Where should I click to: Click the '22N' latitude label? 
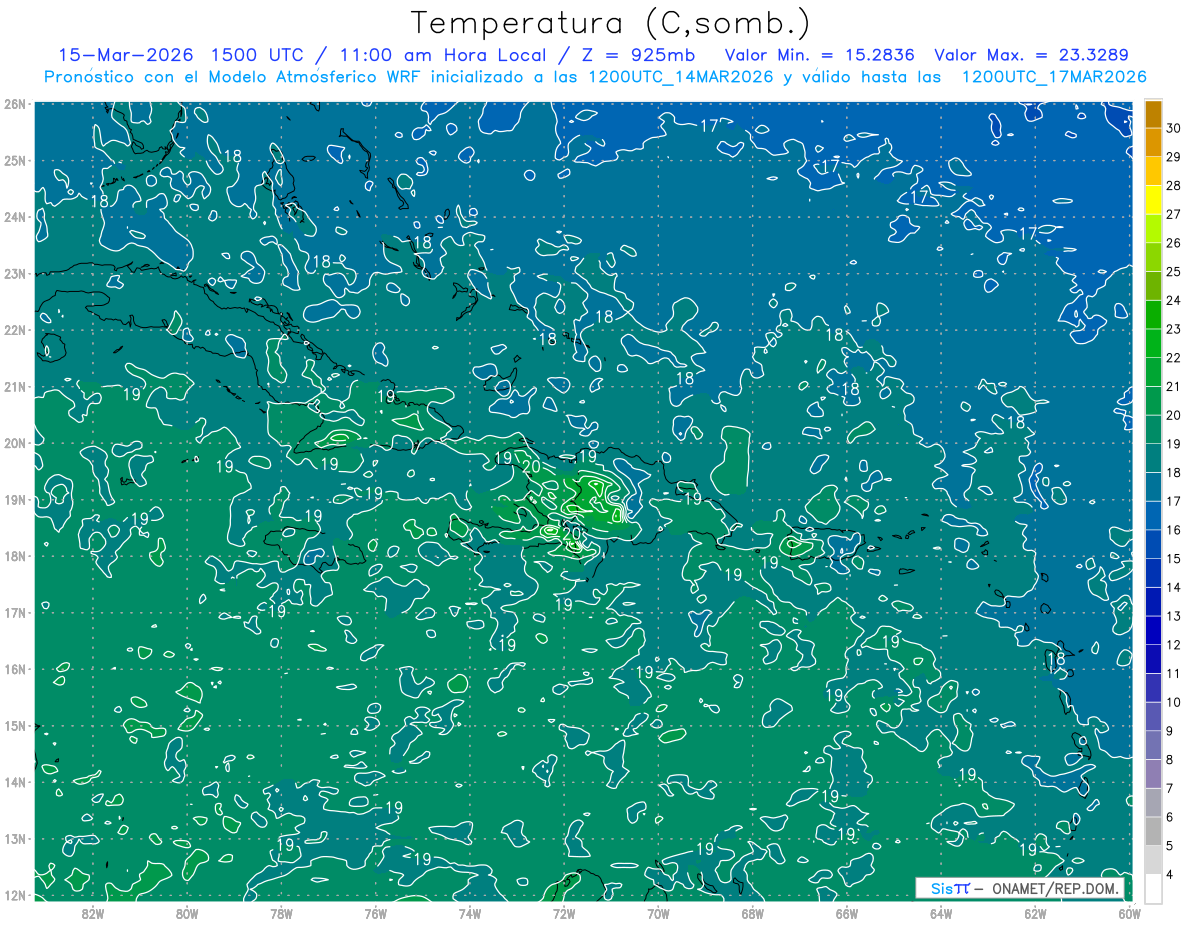[14, 330]
